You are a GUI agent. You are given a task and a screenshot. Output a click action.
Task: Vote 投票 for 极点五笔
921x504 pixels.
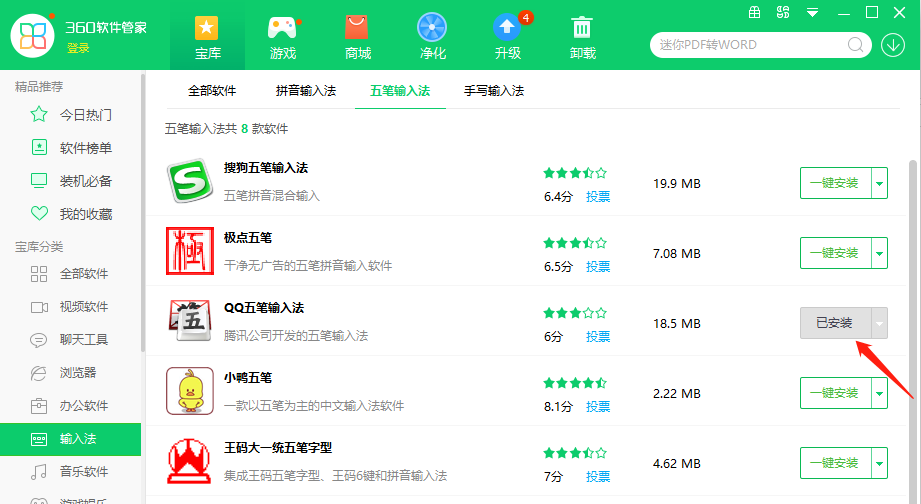(598, 267)
